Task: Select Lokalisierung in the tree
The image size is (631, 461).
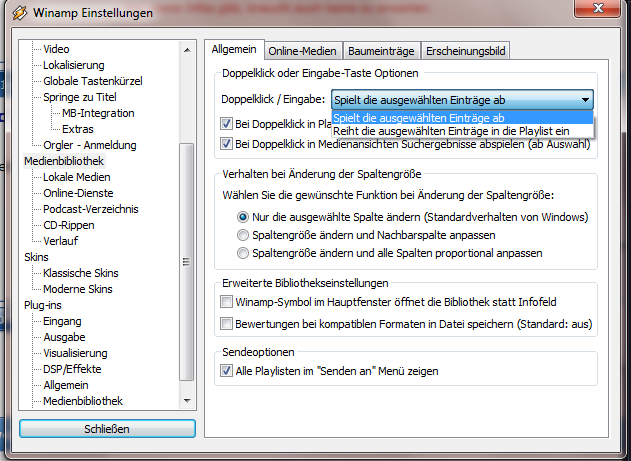Action: (x=74, y=65)
